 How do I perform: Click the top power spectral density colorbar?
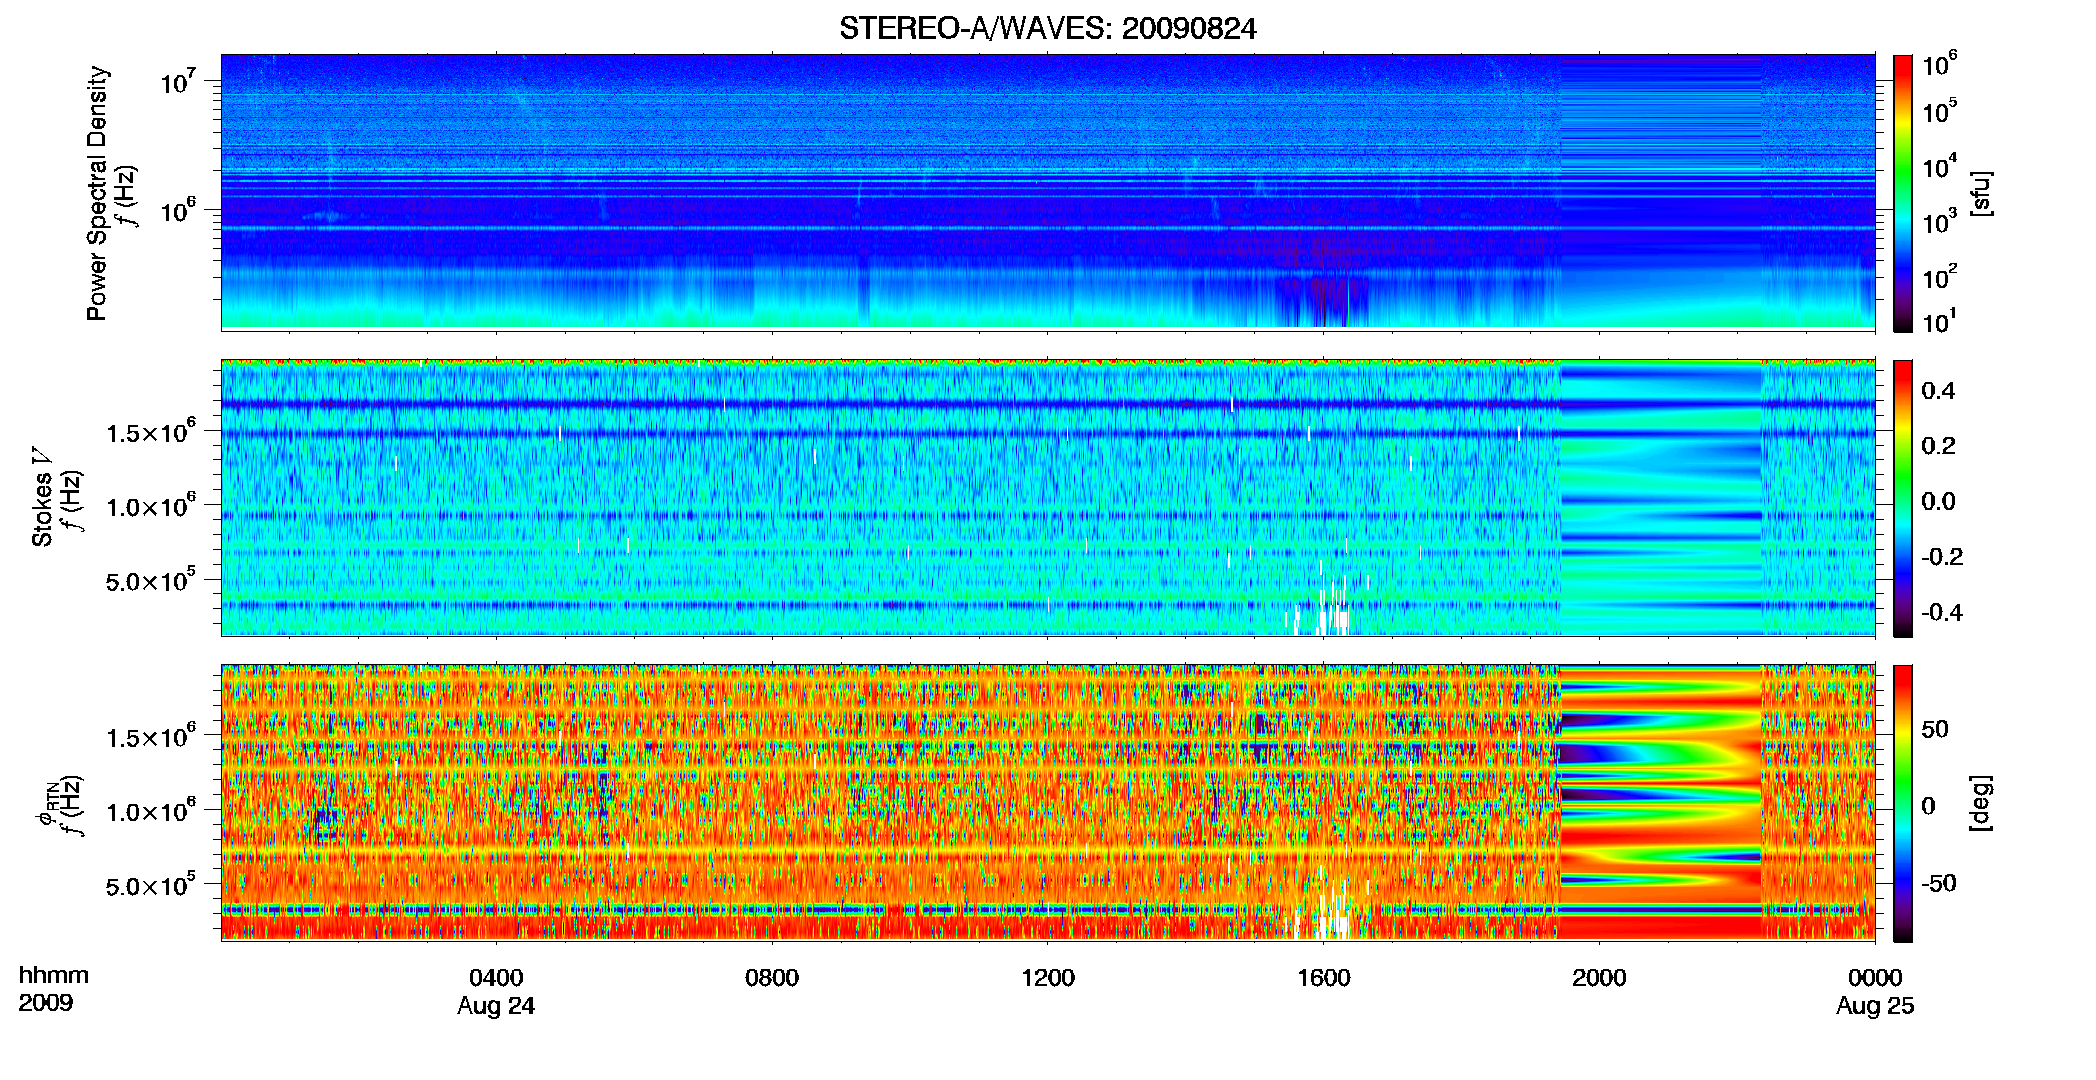click(1903, 193)
